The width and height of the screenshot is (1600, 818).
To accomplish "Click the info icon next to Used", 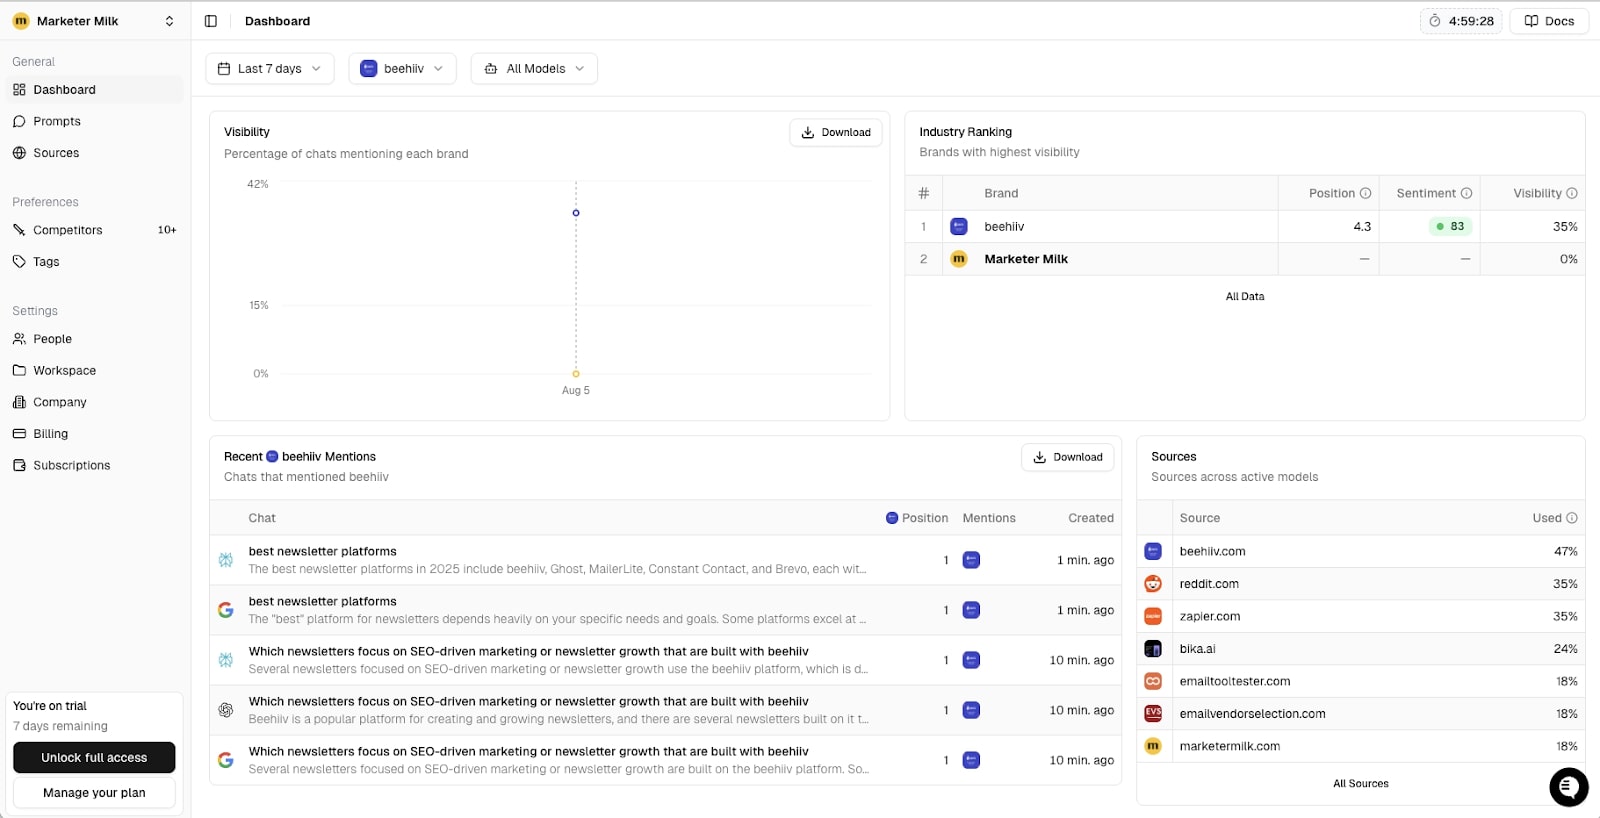I will click(x=1571, y=518).
